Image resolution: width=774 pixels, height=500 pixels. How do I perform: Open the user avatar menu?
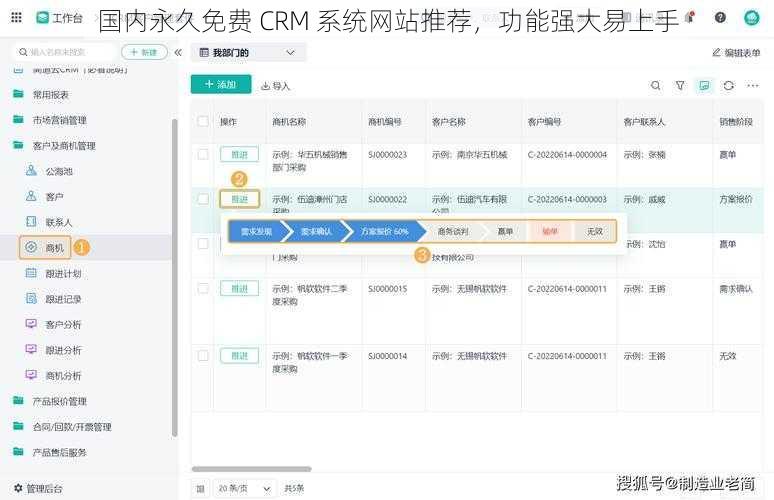click(751, 18)
